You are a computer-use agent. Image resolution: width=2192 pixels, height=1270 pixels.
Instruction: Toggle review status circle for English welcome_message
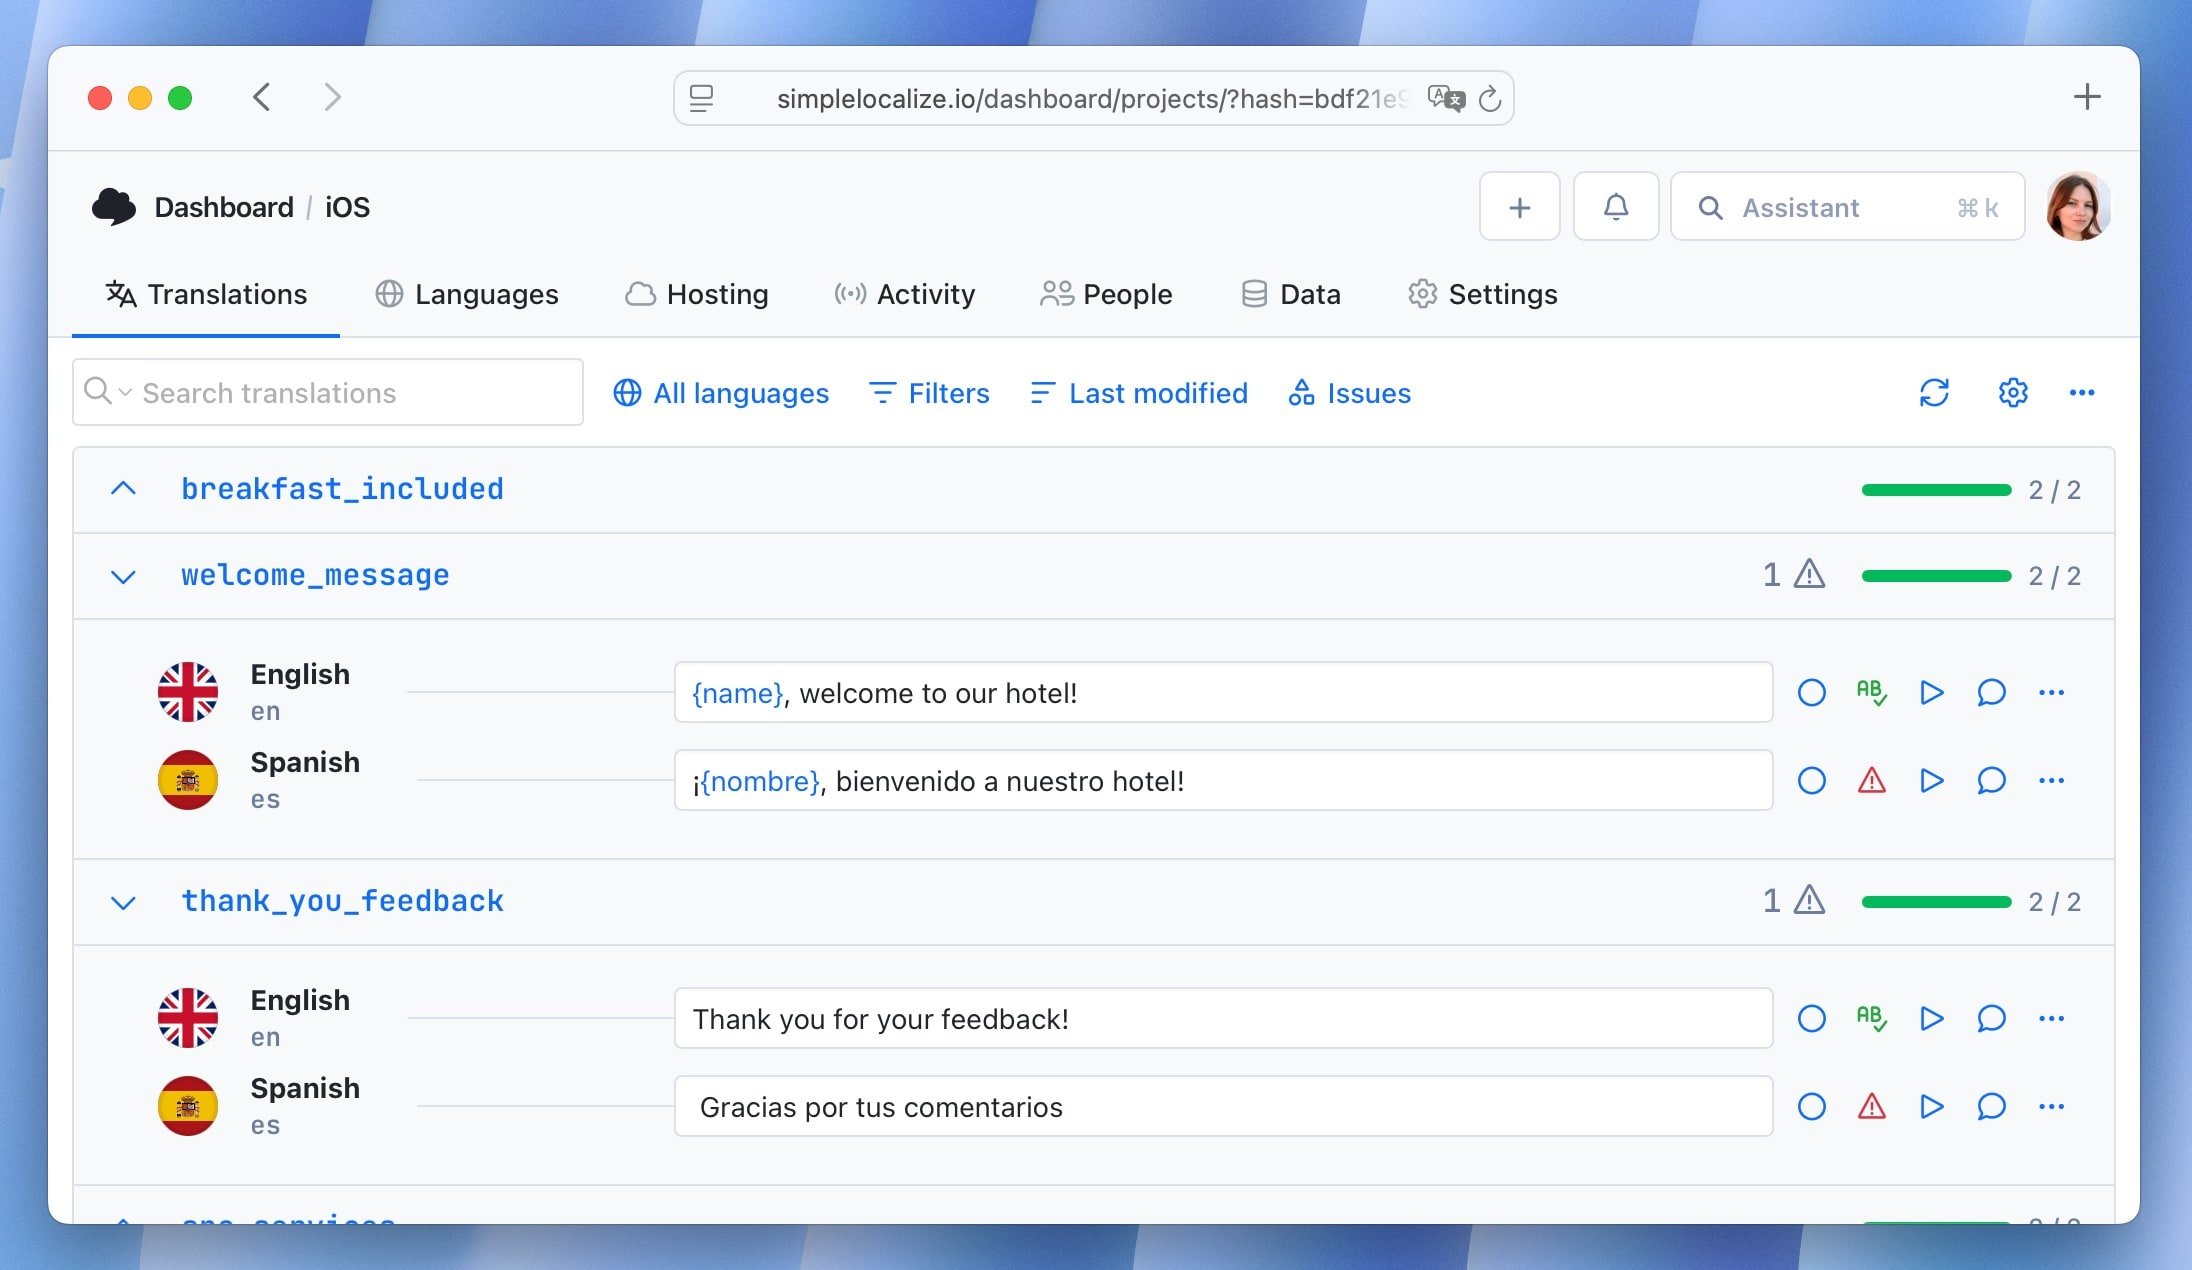pos(1811,692)
